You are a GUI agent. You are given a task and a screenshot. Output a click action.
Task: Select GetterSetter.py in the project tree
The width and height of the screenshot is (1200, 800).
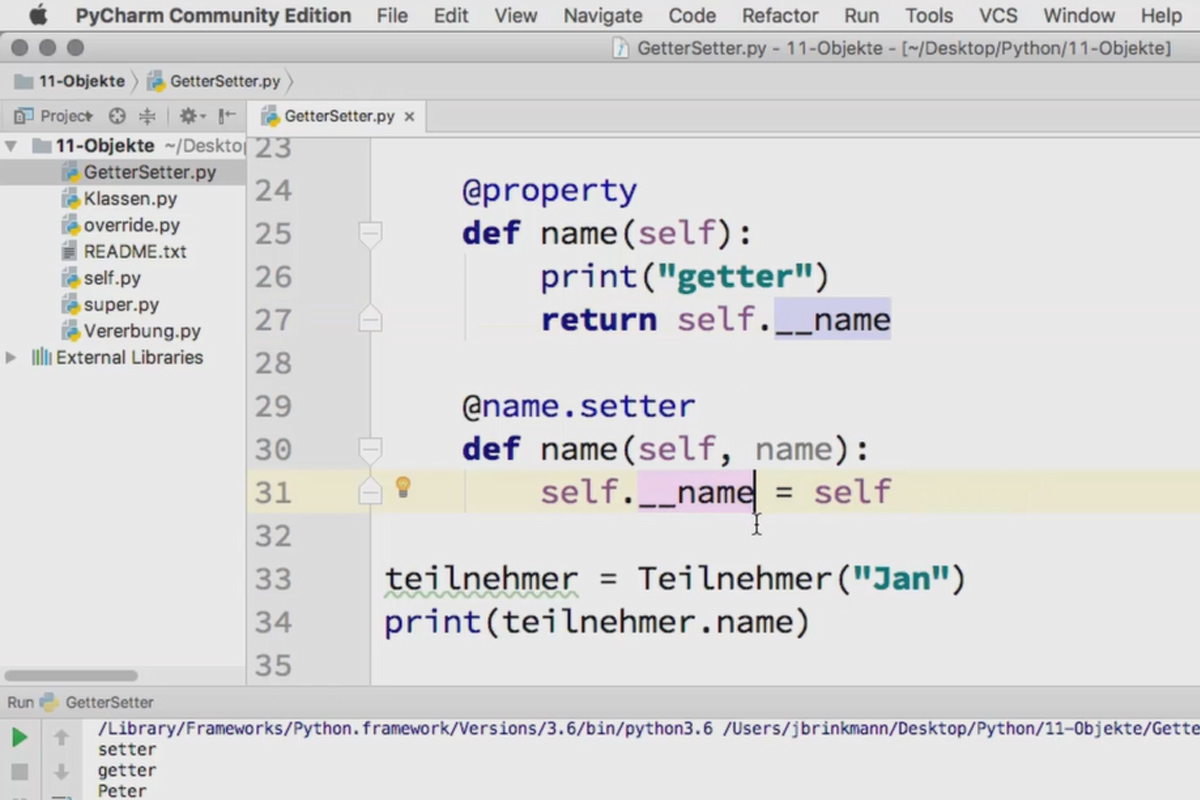click(x=149, y=172)
